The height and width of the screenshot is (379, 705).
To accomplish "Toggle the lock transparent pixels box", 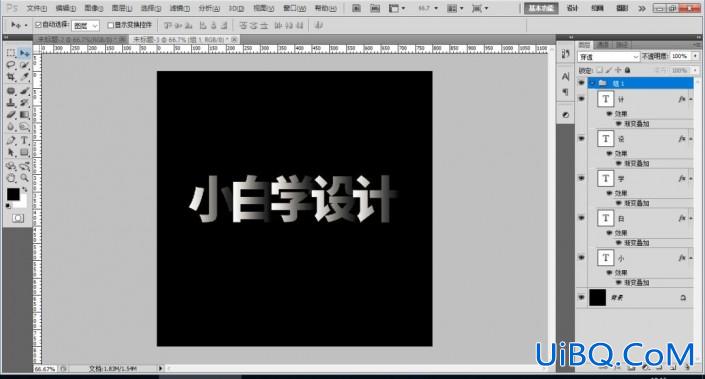I will (599, 70).
